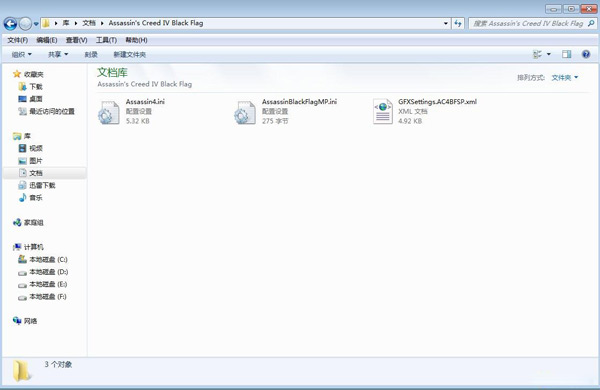600x390 pixels.
Task: Click 刻录 toolbar button
Action: point(91,55)
